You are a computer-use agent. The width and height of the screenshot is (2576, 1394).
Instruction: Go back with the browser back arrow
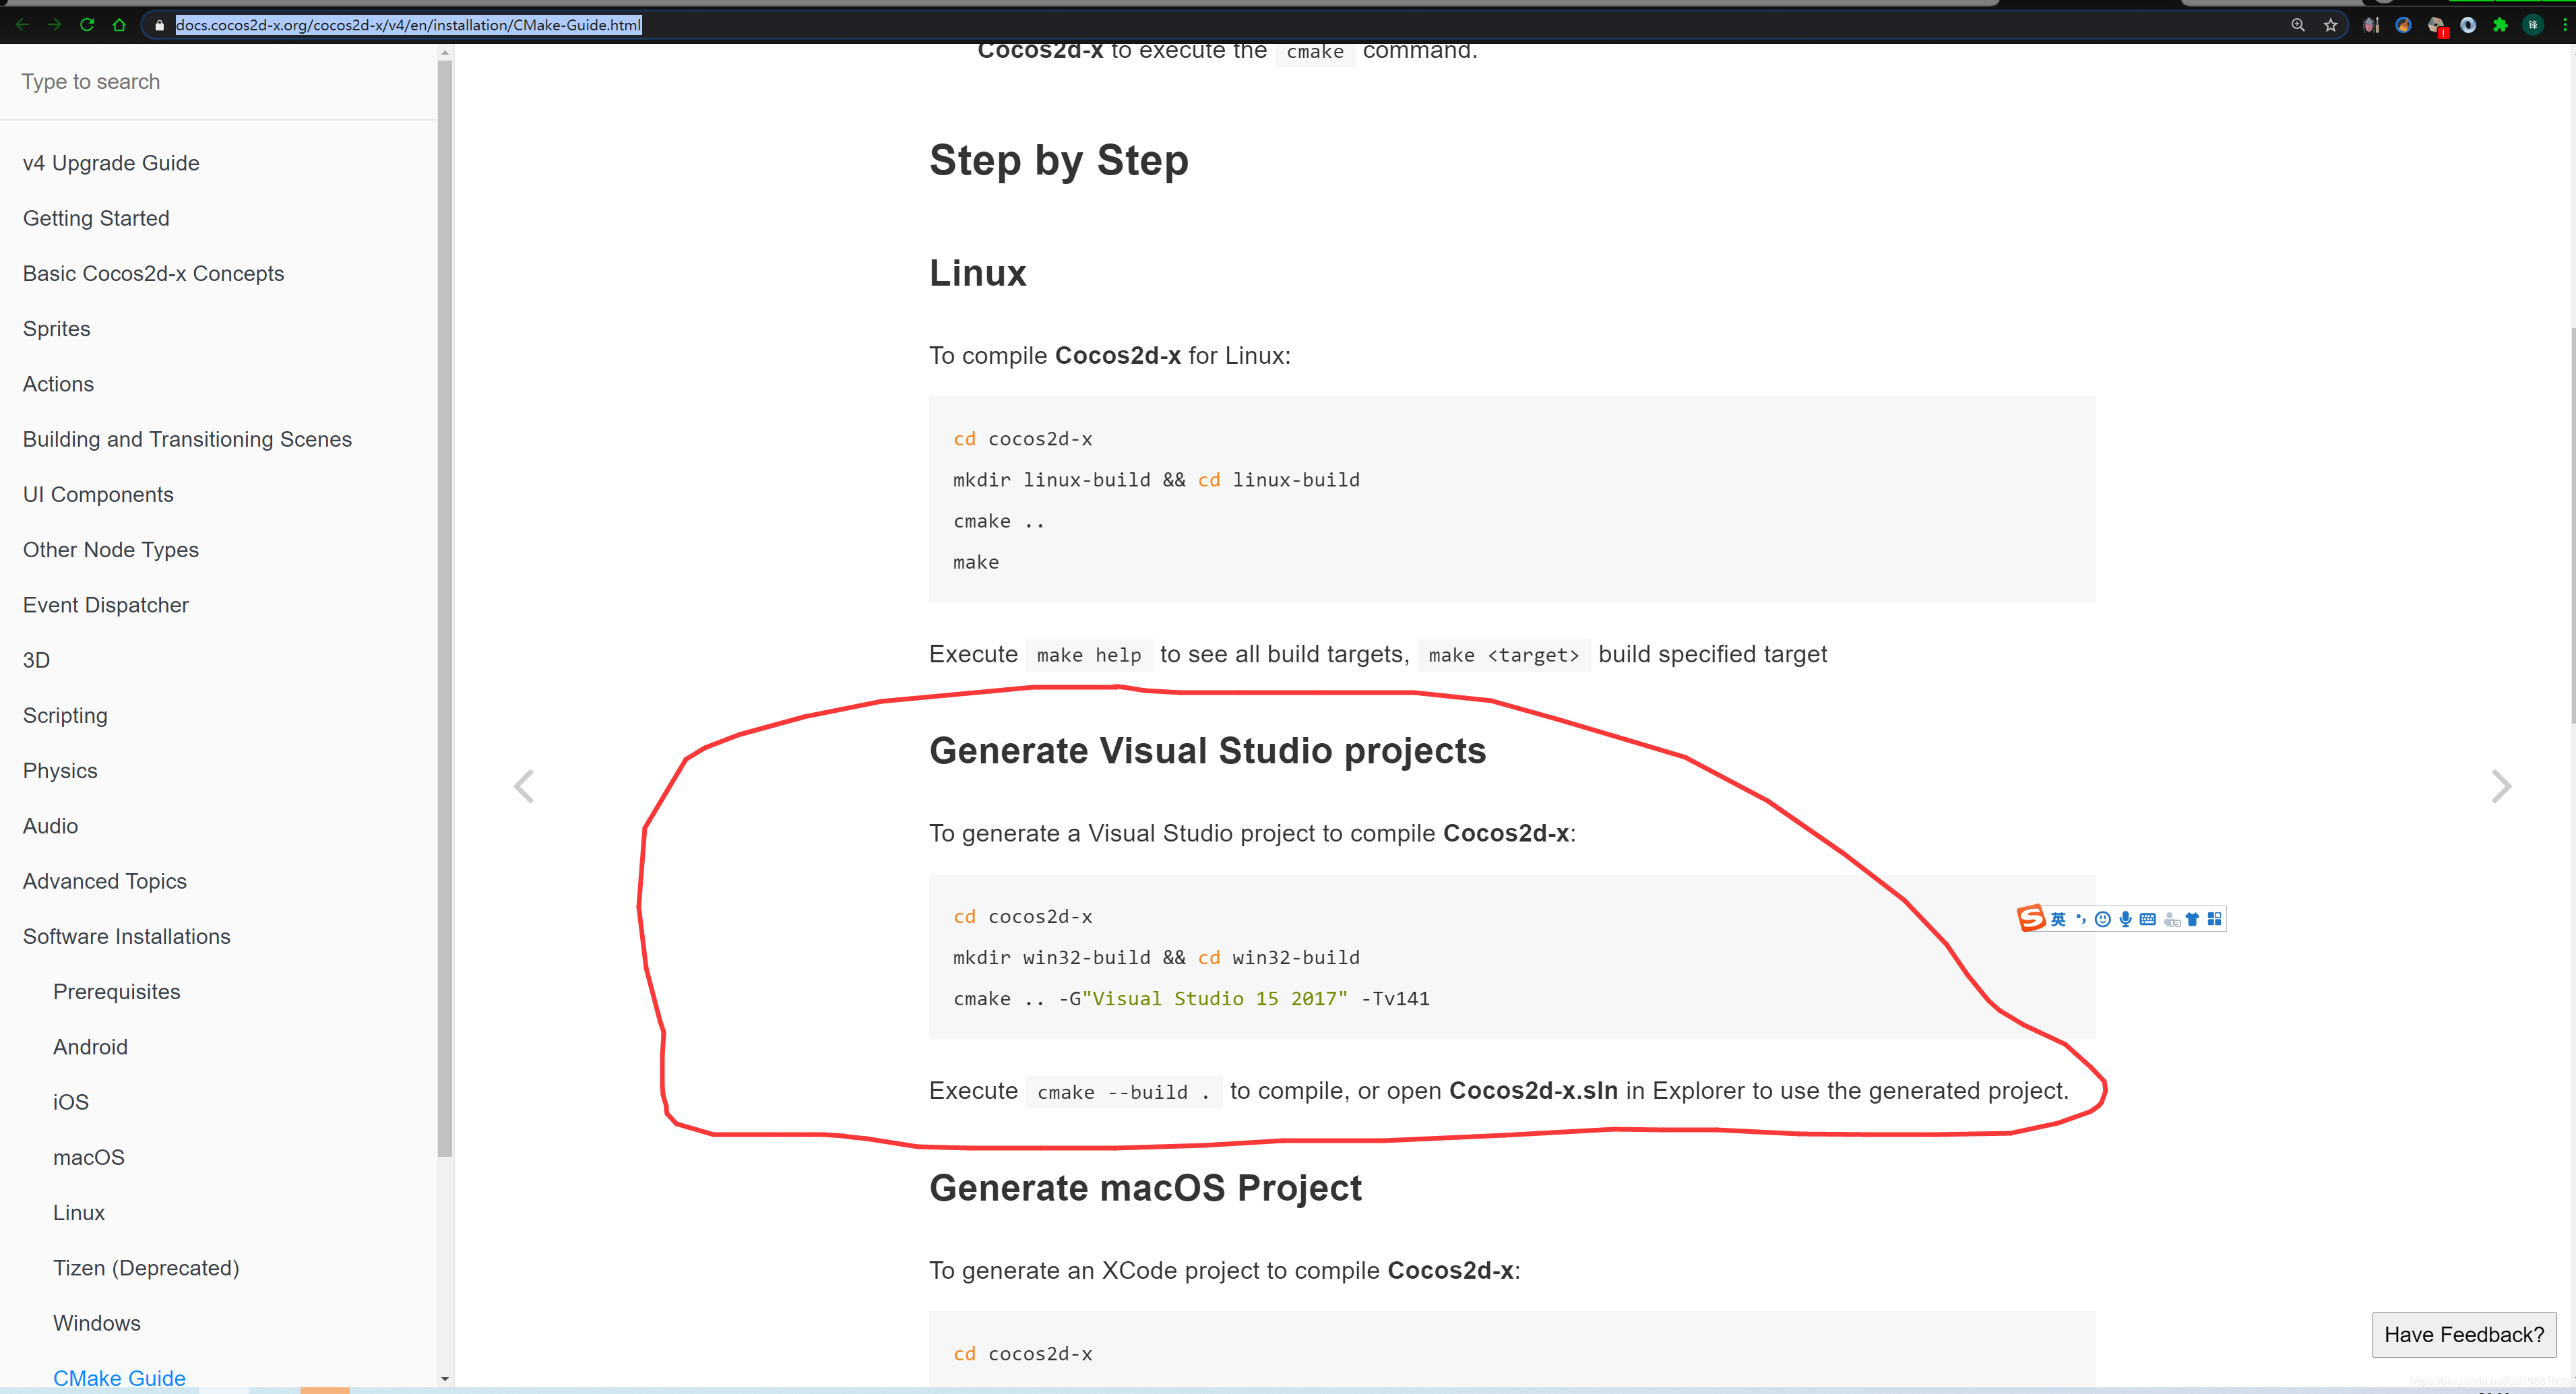[x=22, y=25]
